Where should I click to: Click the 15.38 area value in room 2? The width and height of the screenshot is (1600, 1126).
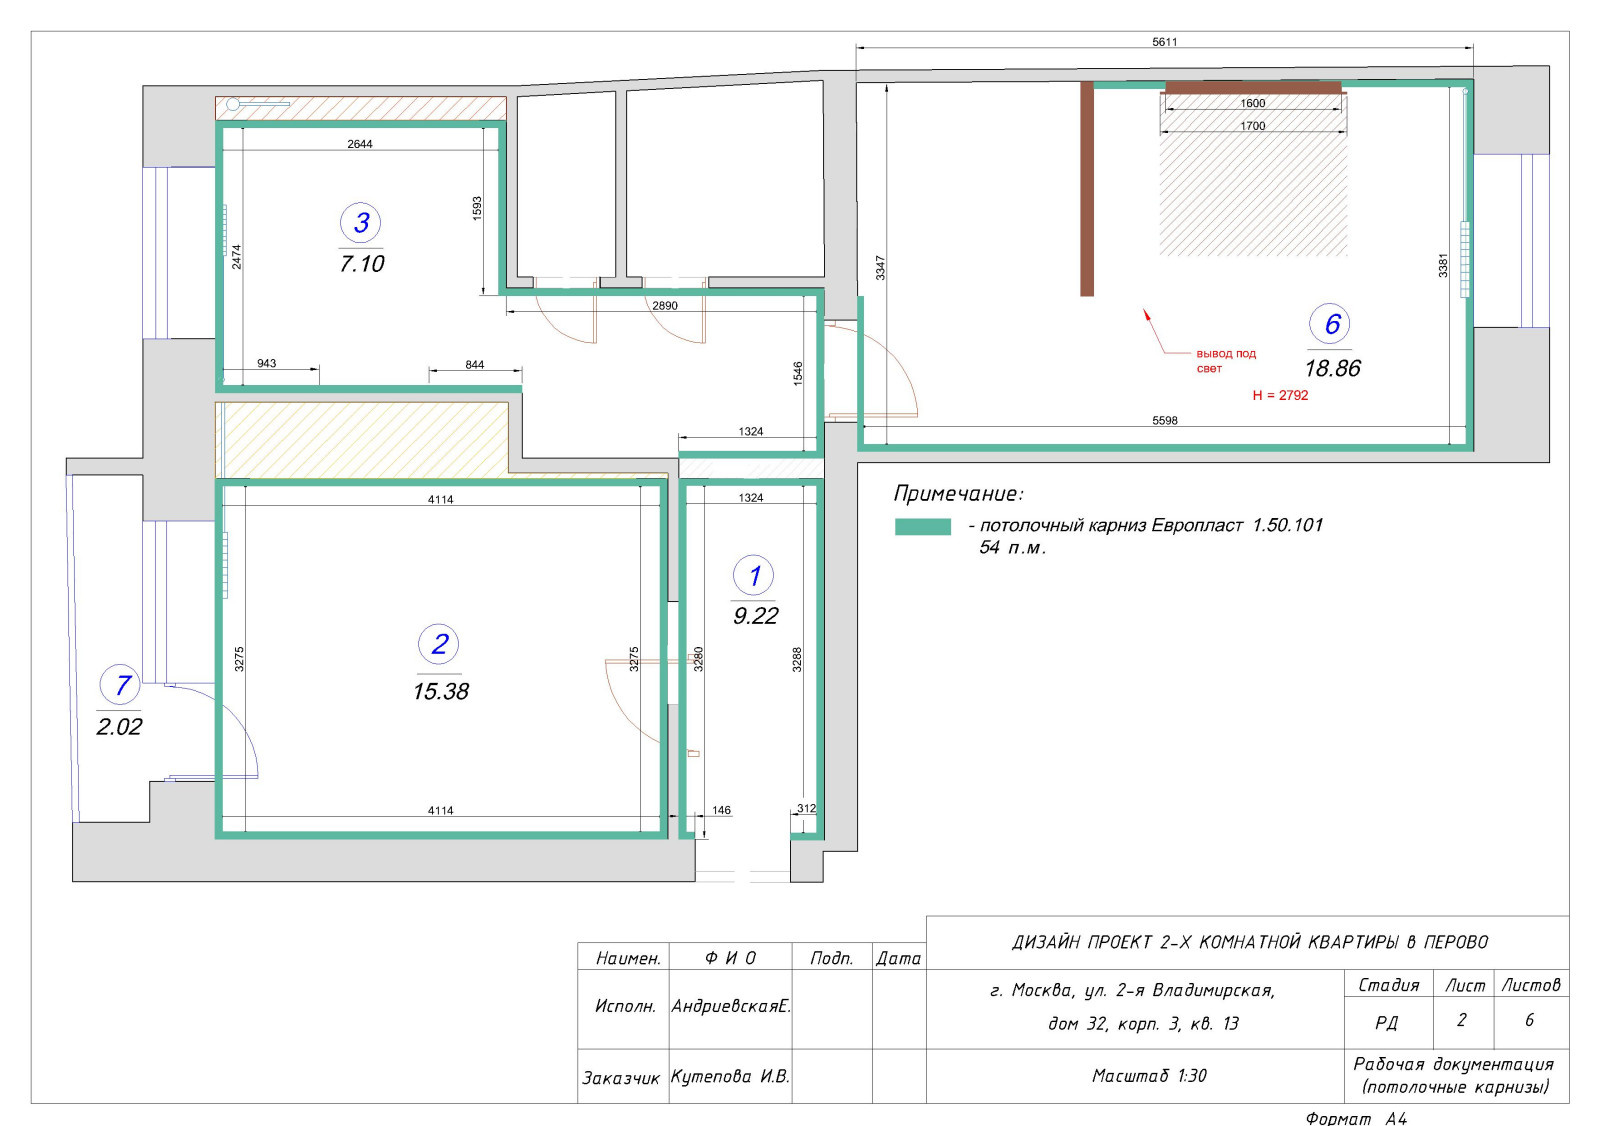point(441,691)
